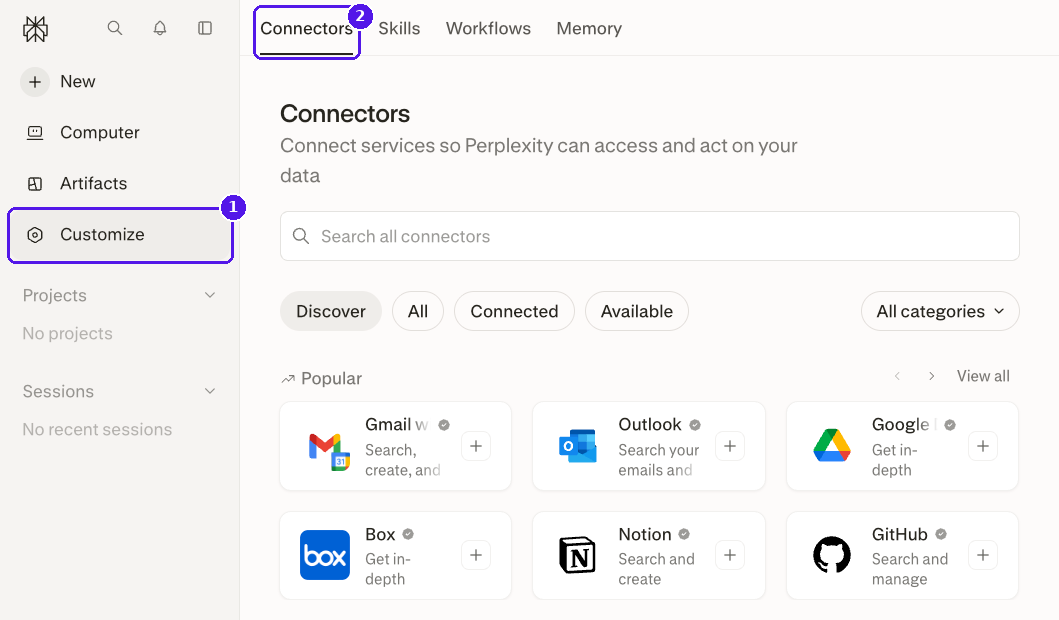1059x620 pixels.
Task: Click the GitHub logo icon
Action: (832, 555)
